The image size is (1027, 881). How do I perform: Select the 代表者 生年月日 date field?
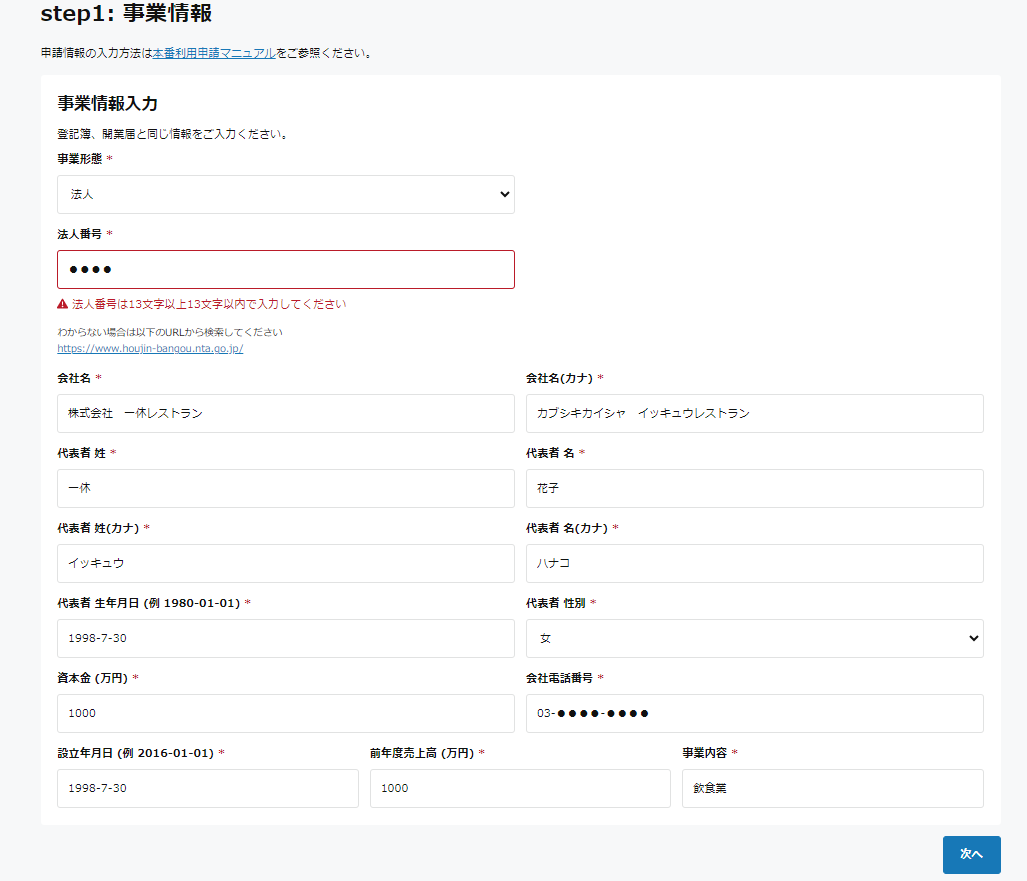click(285, 638)
